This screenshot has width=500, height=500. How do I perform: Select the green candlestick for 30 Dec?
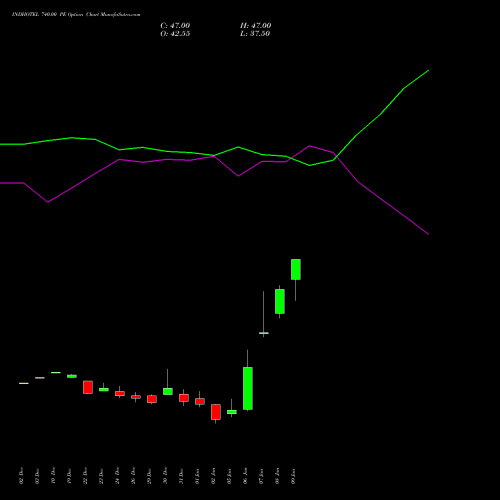click(x=168, y=391)
